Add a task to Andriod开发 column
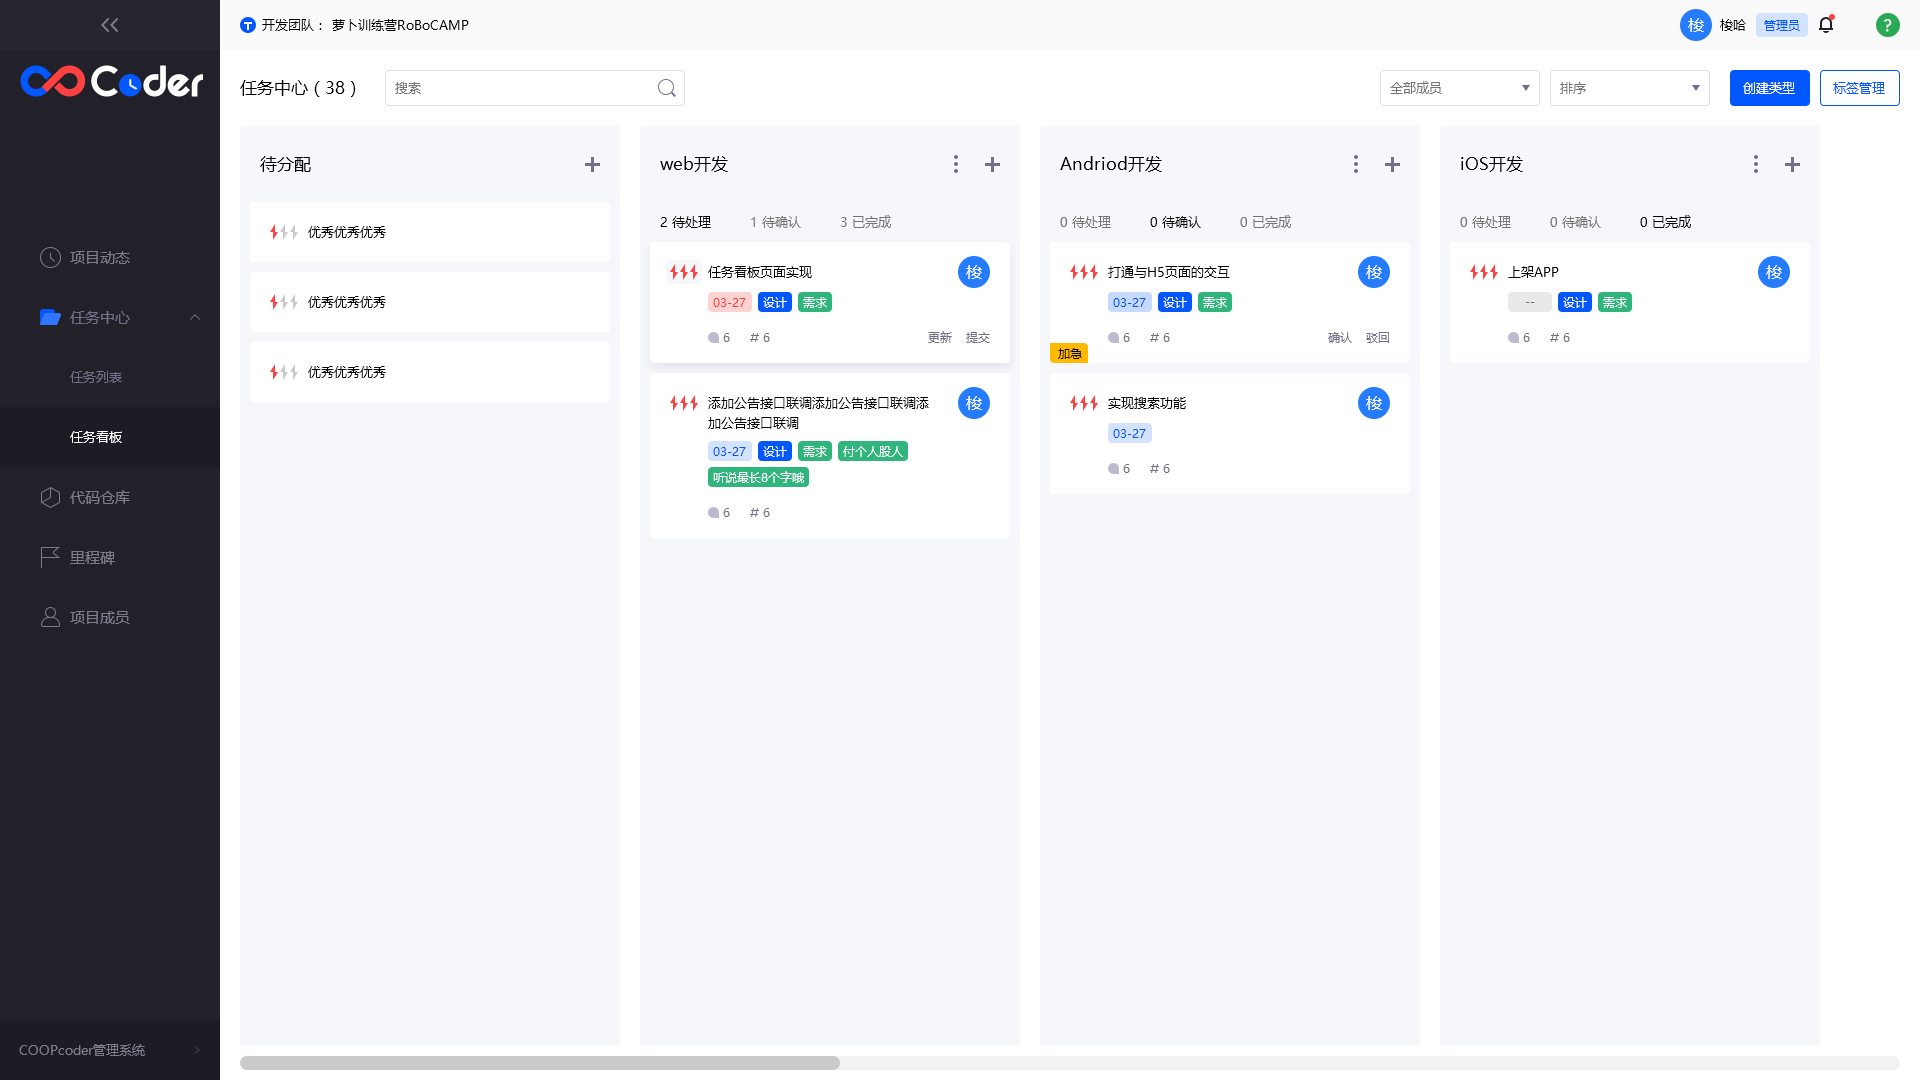 tap(1392, 164)
